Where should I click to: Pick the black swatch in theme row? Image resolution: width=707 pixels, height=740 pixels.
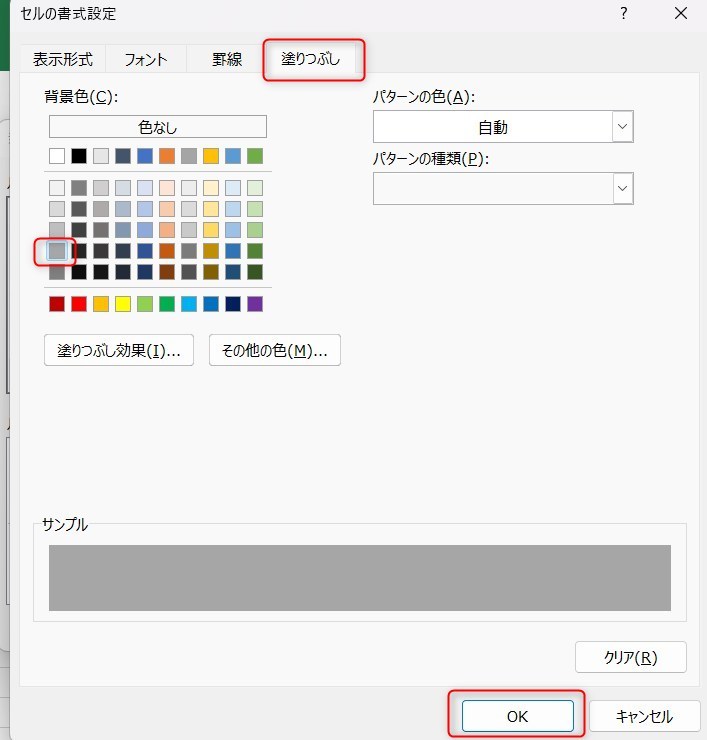[x=79, y=156]
